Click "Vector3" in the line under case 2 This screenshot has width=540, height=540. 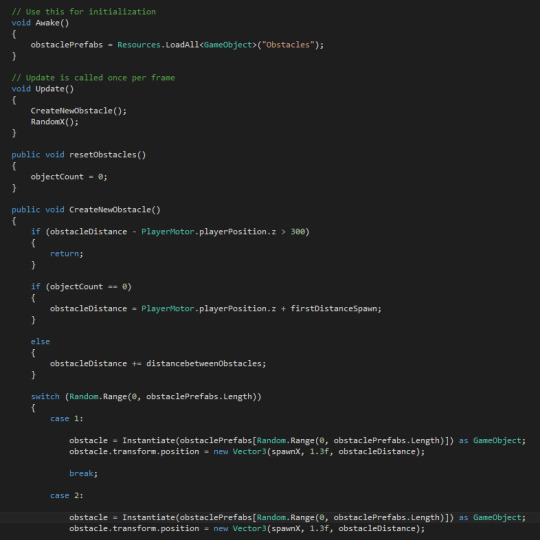pyautogui.click(x=250, y=528)
